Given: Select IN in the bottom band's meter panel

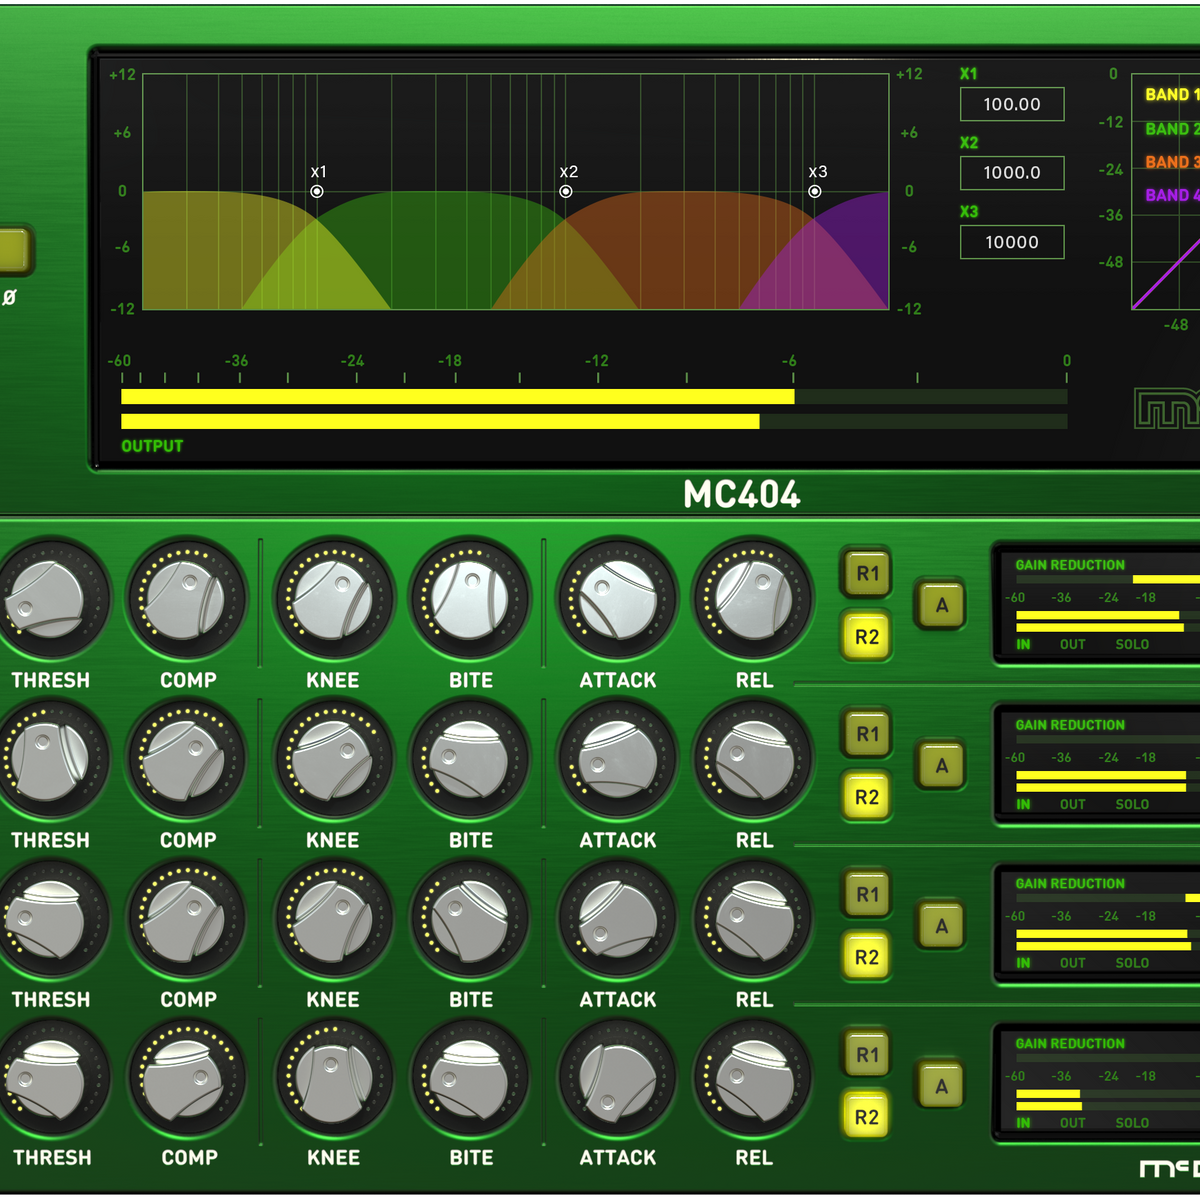Looking at the screenshot, I should tap(1024, 1123).
